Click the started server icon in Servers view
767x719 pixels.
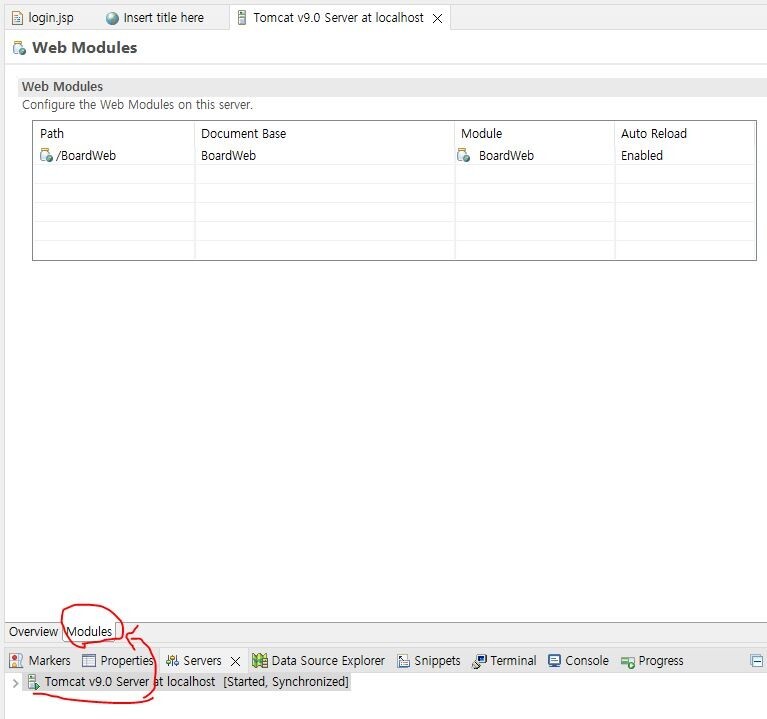pos(34,682)
